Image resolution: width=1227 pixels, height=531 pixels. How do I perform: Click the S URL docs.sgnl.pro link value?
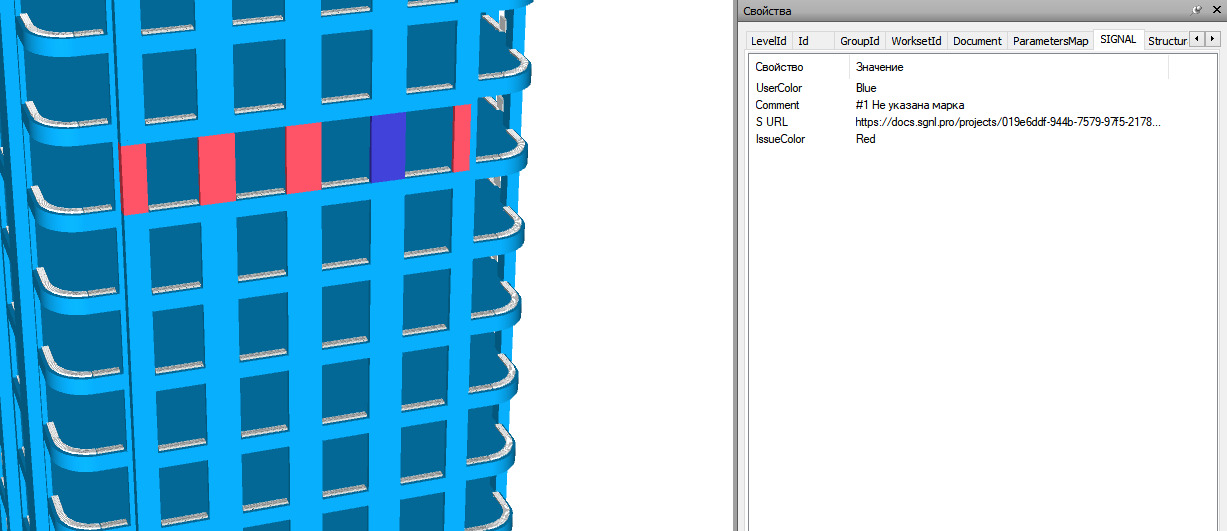tap(1009, 122)
